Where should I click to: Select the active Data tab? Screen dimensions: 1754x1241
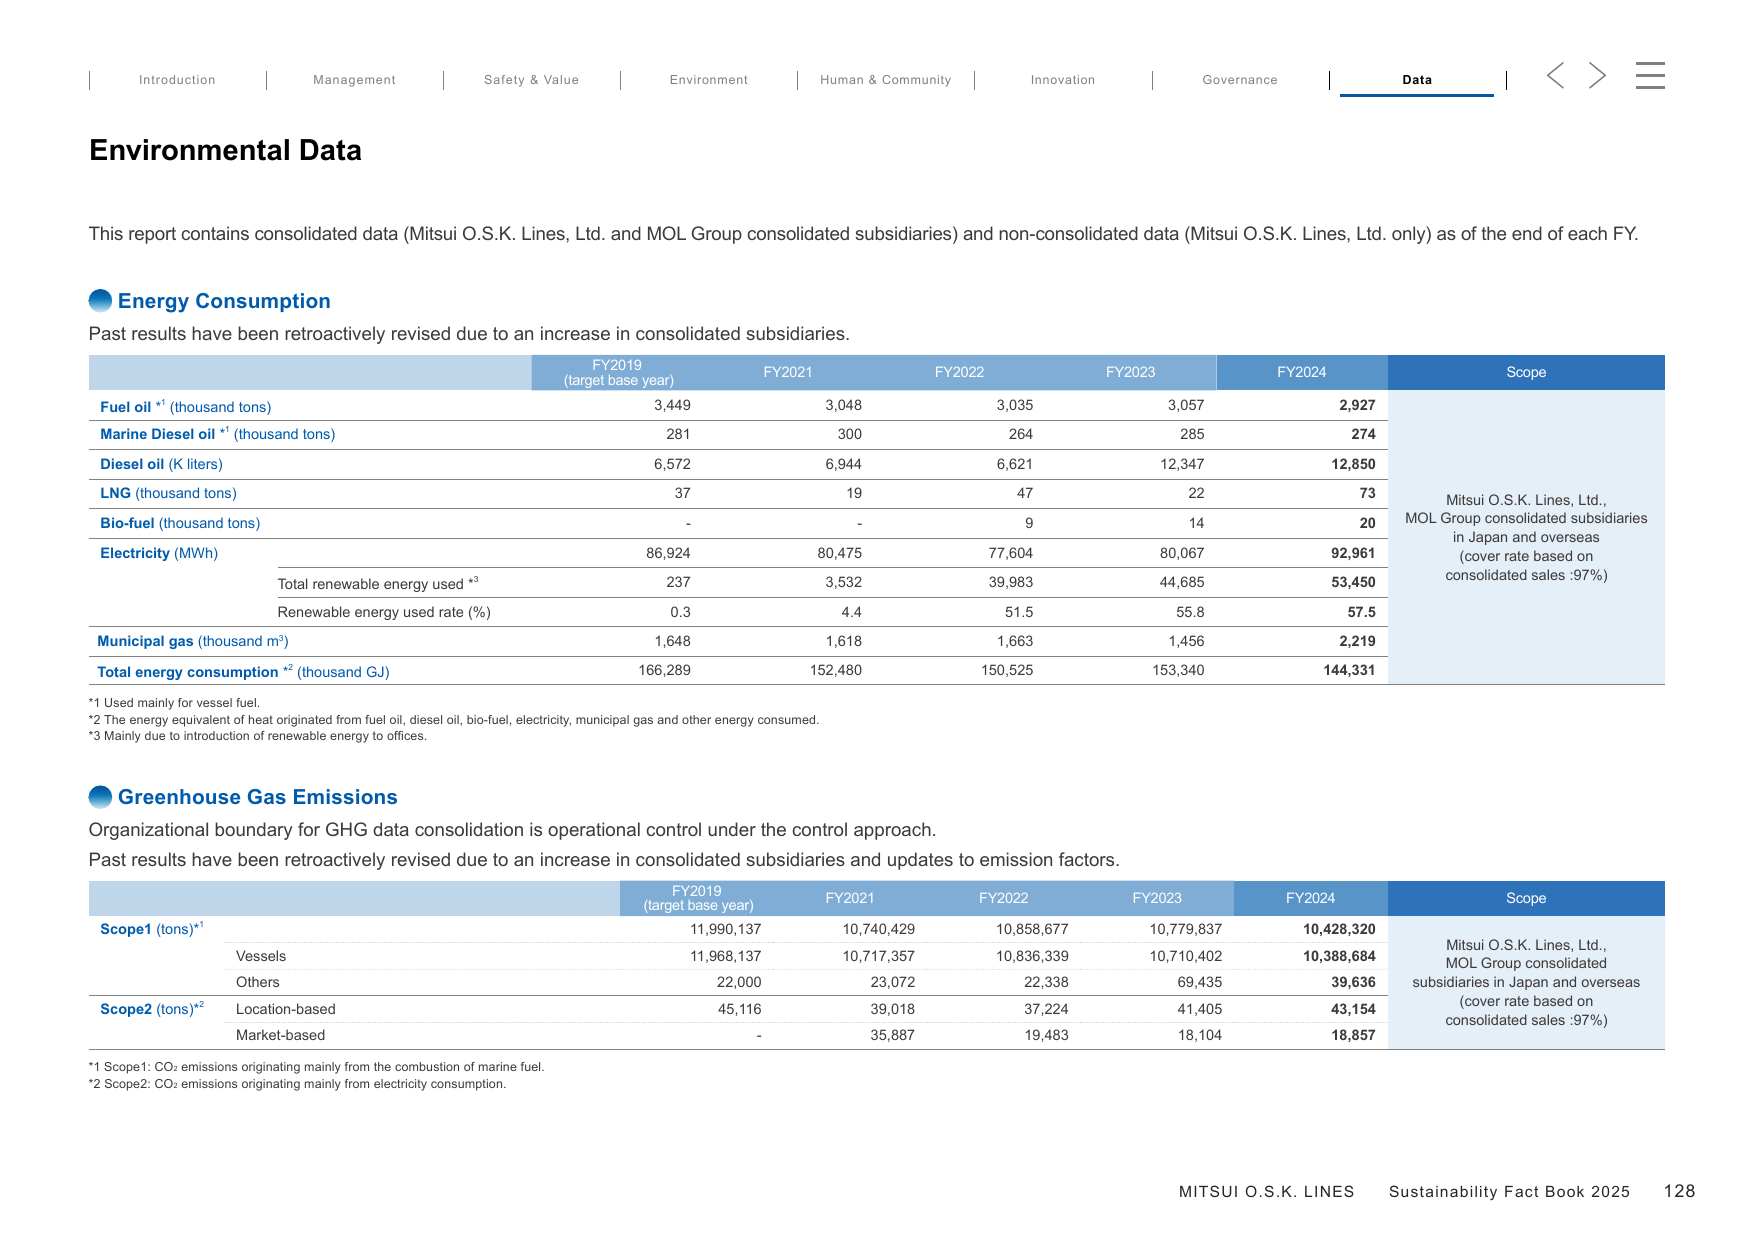1417,80
